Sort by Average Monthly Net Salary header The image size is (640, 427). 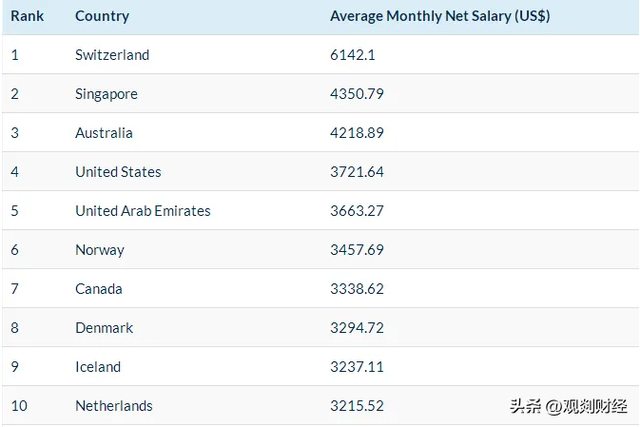pos(440,16)
